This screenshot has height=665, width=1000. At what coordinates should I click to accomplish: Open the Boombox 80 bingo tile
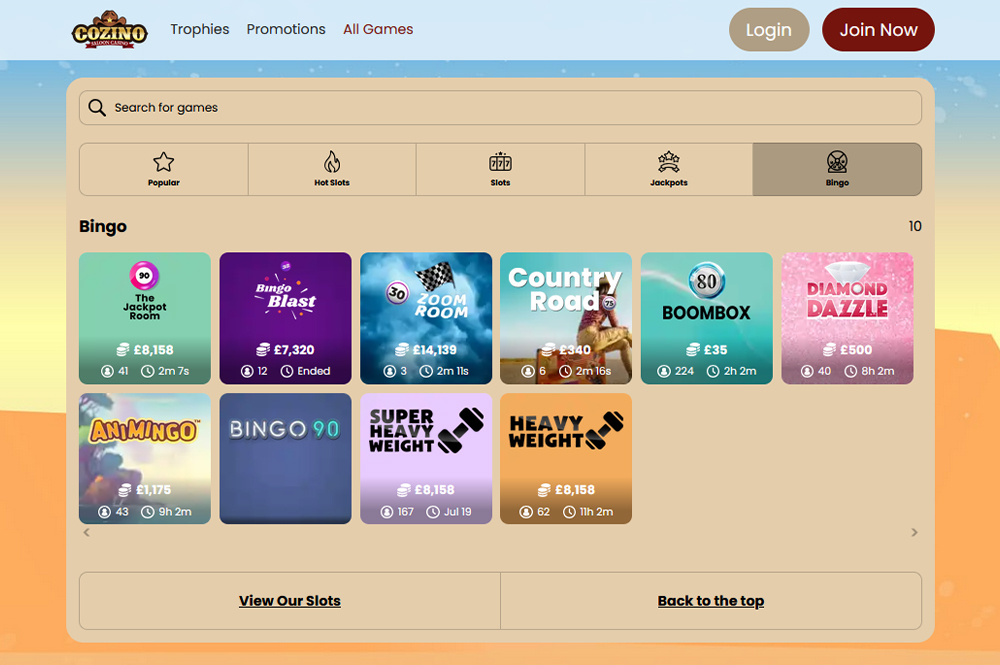(x=707, y=318)
